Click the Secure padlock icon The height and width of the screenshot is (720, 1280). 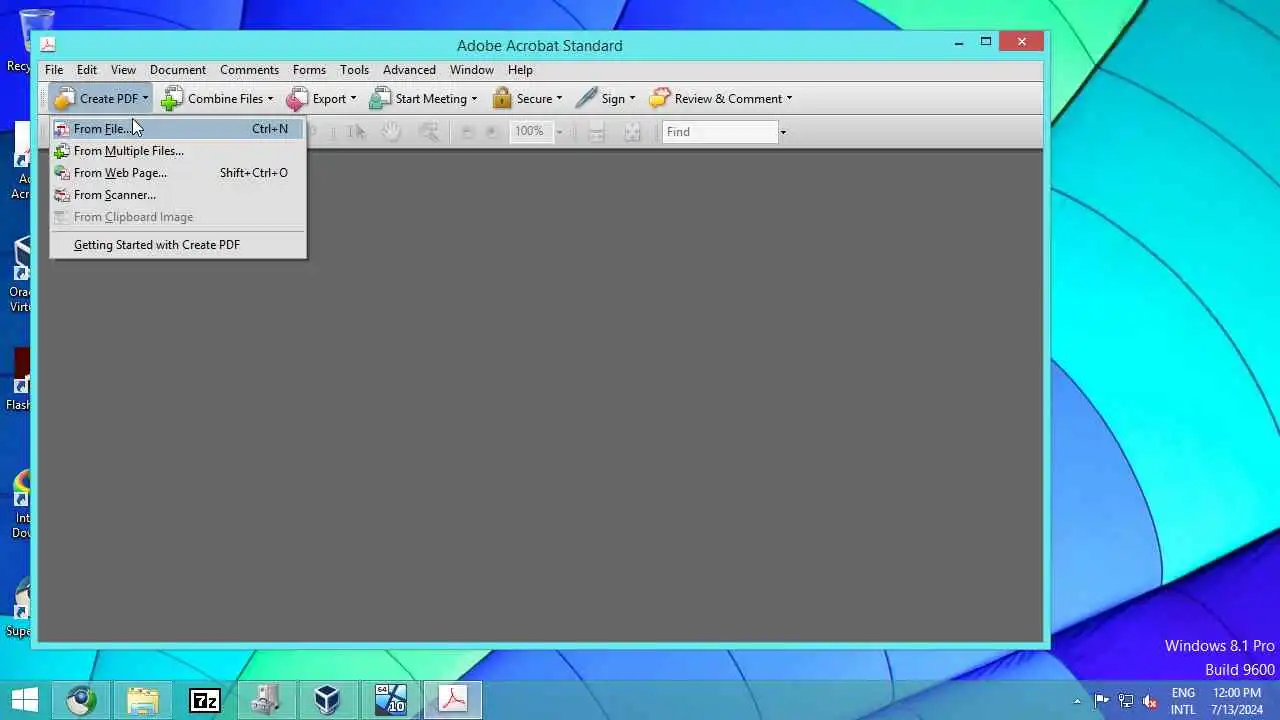point(502,98)
